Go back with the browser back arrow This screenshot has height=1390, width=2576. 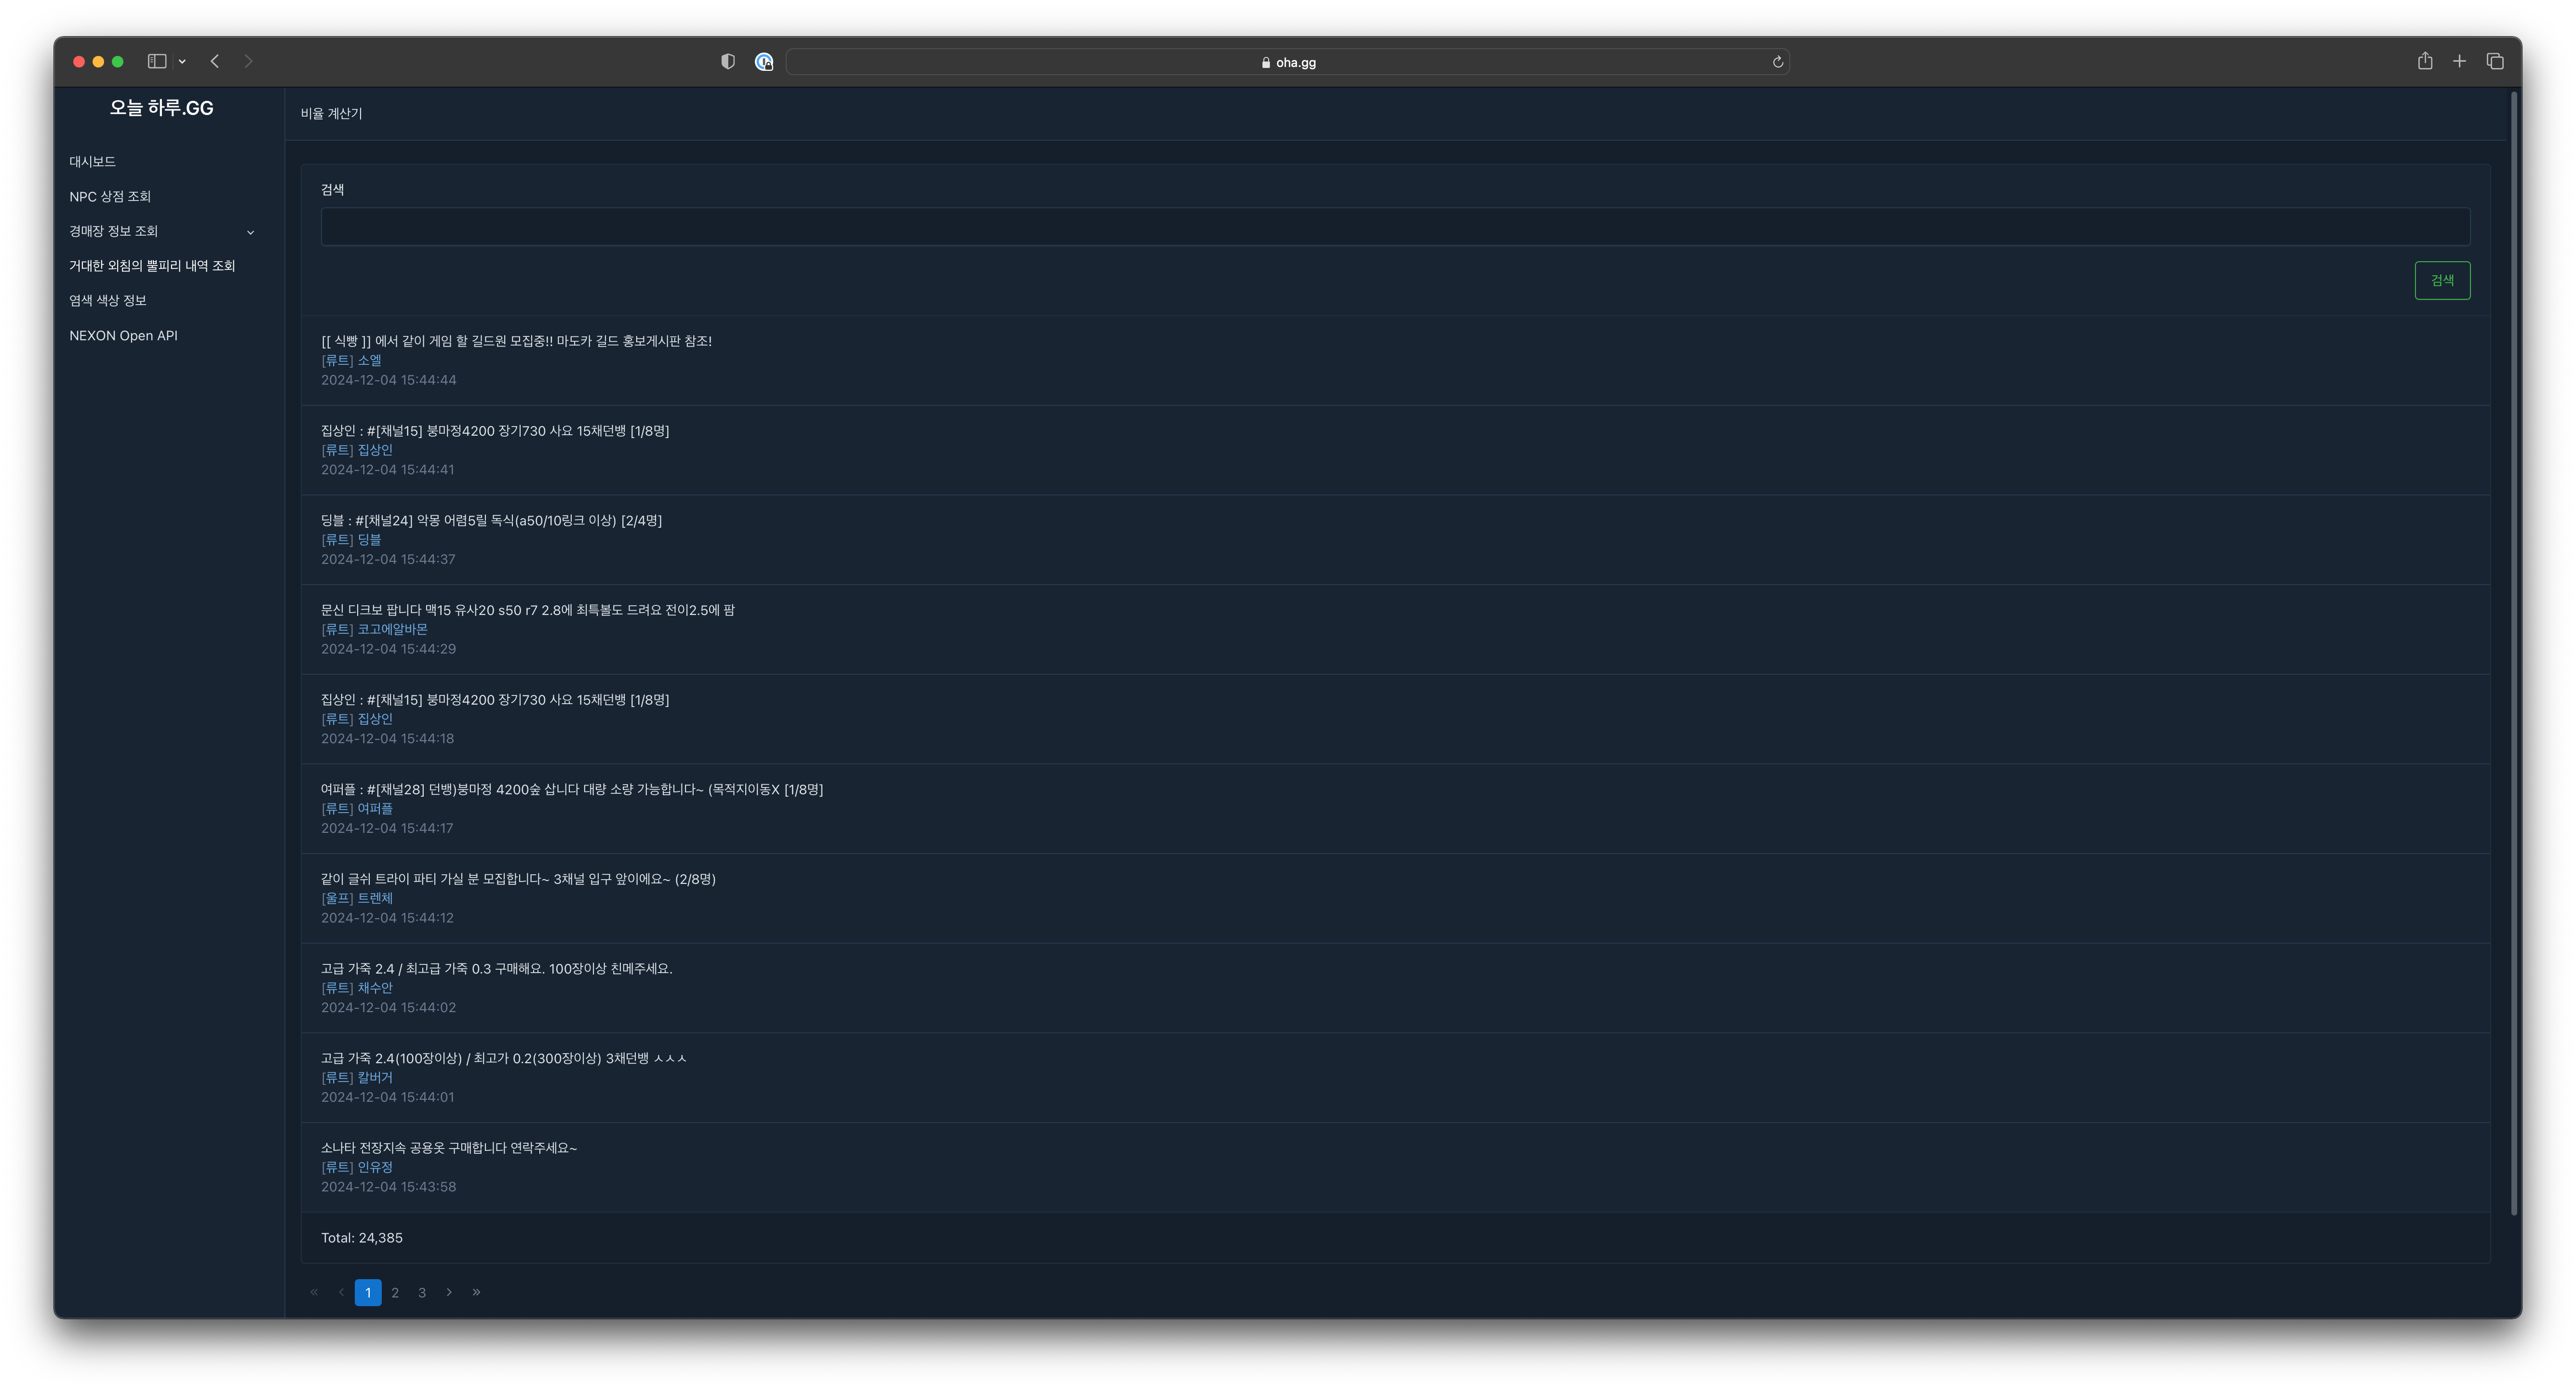pos(215,61)
